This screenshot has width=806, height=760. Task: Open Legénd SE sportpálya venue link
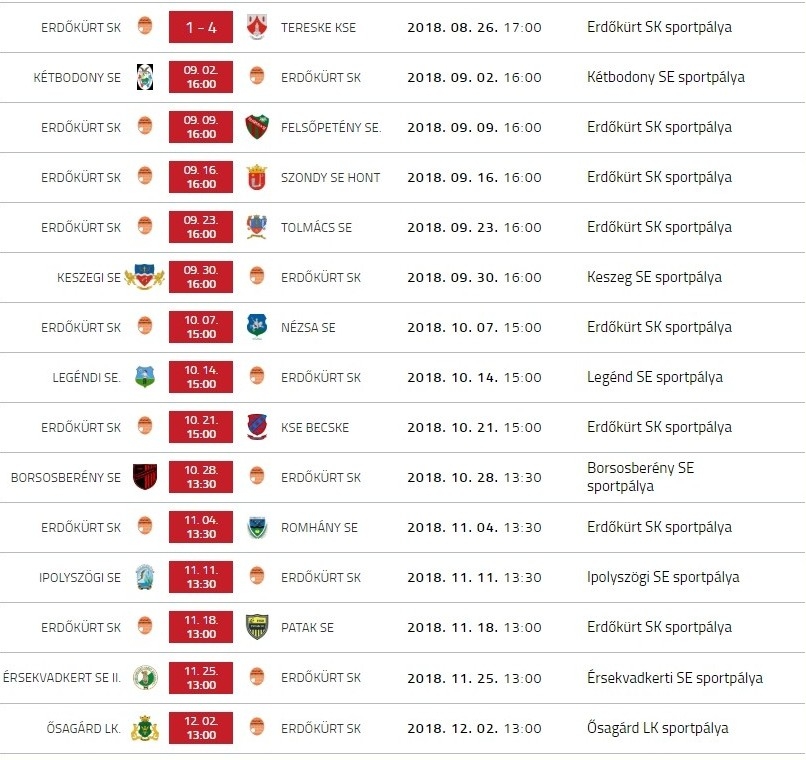pyautogui.click(x=655, y=377)
